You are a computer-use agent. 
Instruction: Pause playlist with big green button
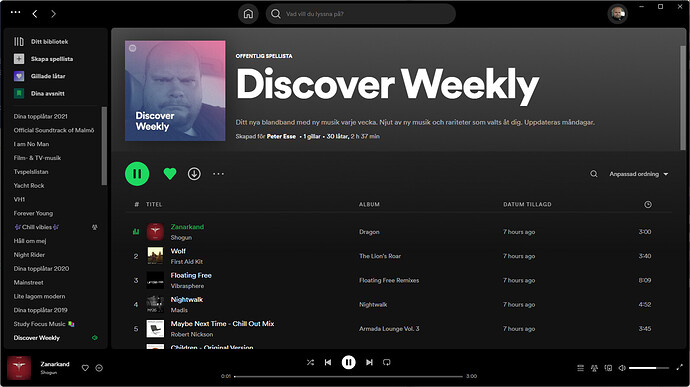137,174
